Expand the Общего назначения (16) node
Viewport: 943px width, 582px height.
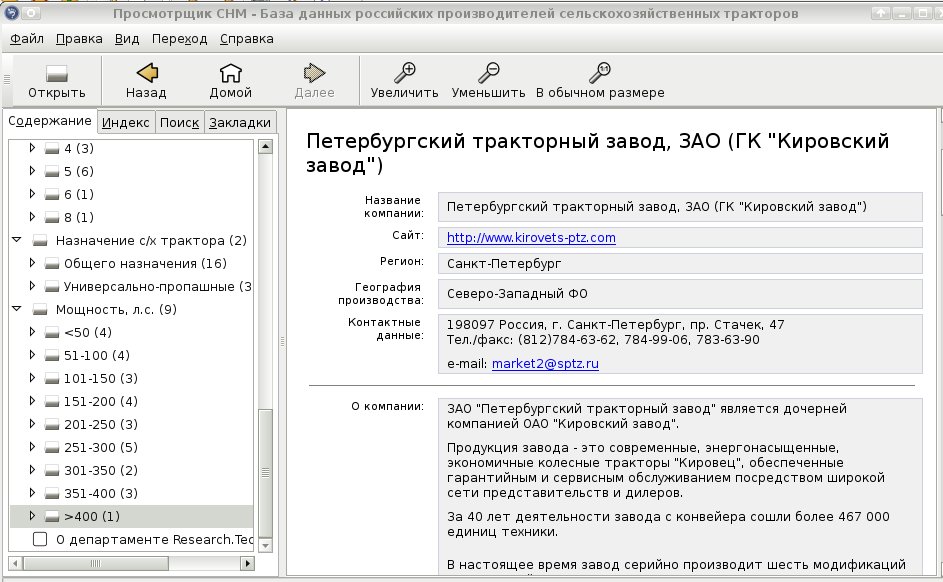click(32, 262)
